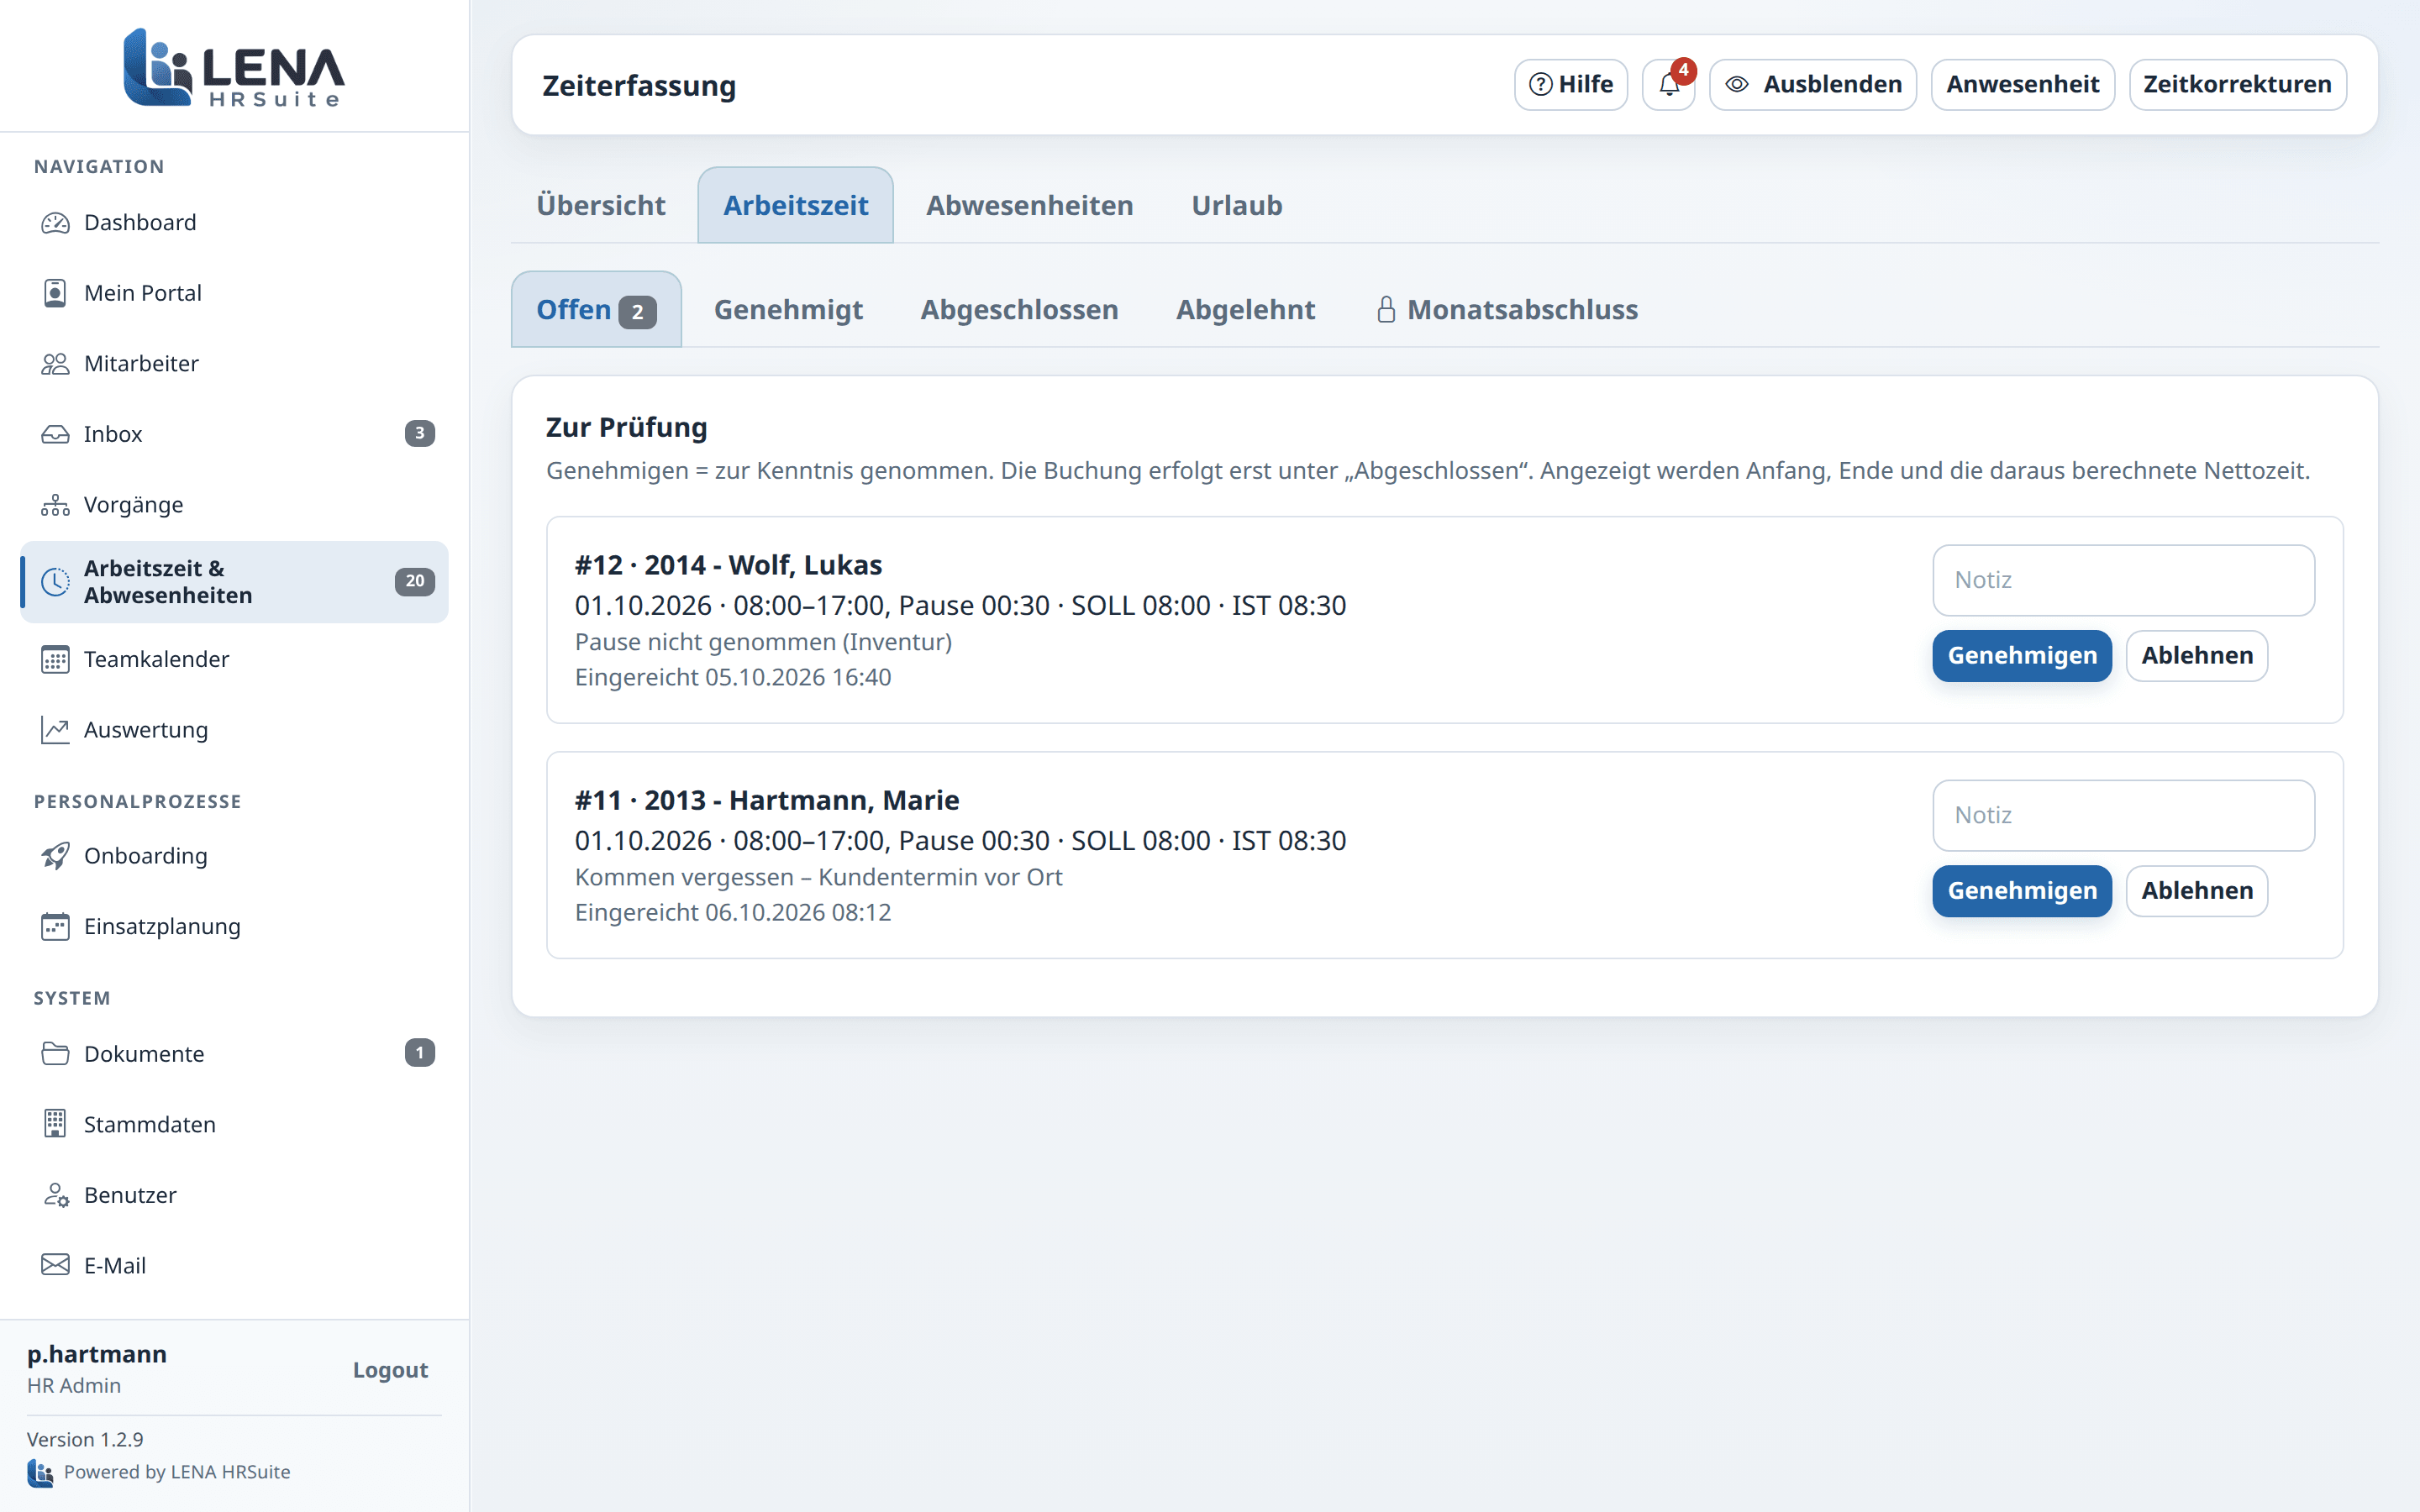Approve Wolf, Lukas entry with Genehmigen
This screenshot has height=1512, width=2420.
pyautogui.click(x=2022, y=656)
